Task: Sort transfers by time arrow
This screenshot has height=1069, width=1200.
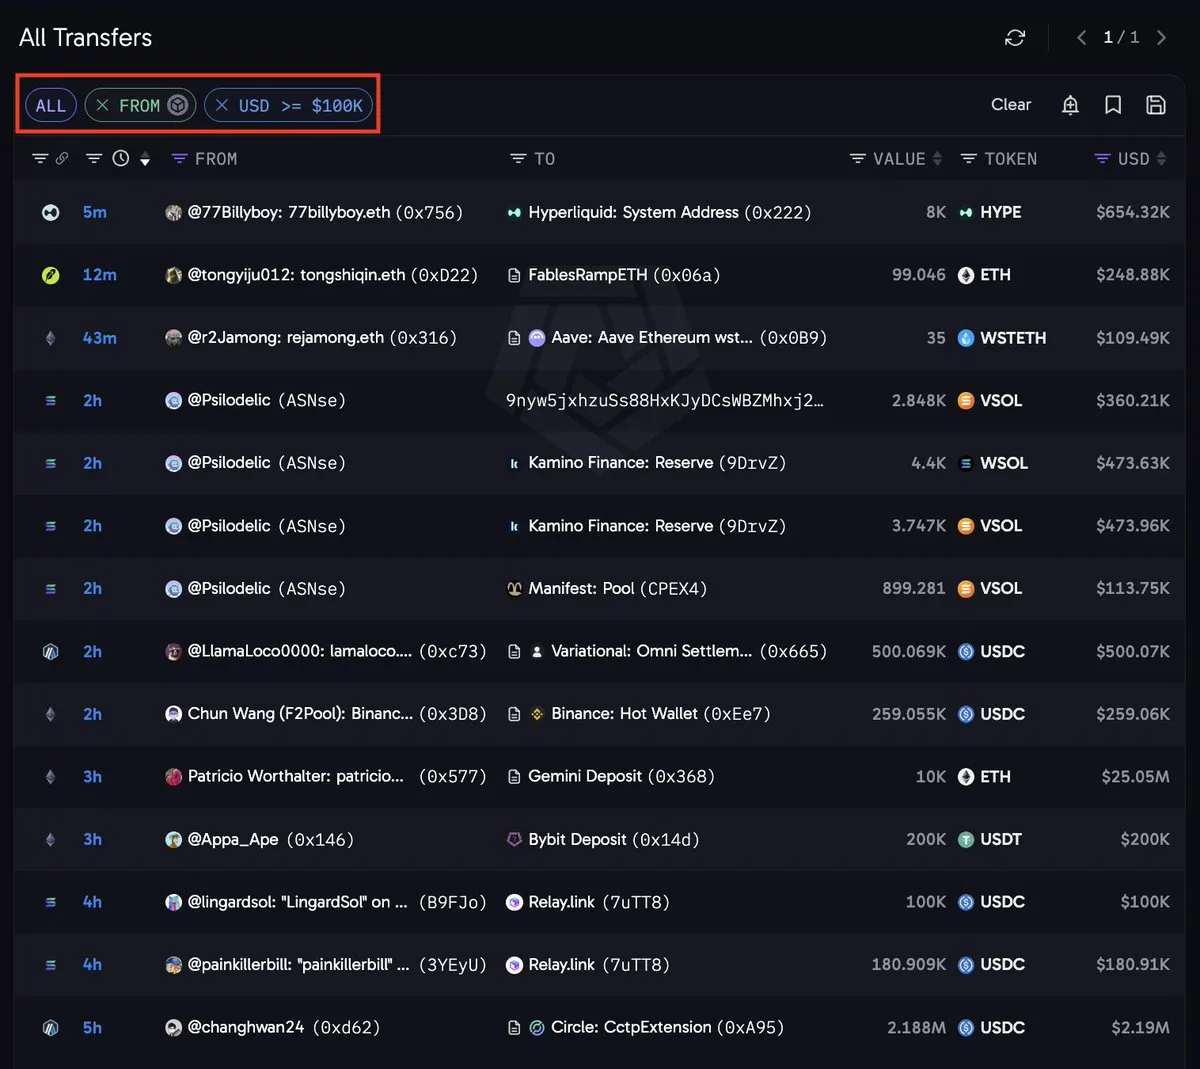Action: point(145,160)
